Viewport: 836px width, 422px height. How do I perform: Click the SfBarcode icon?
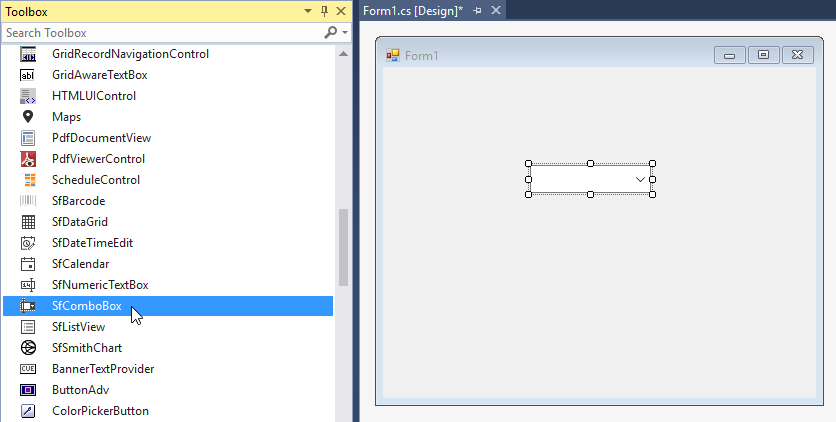(x=28, y=200)
